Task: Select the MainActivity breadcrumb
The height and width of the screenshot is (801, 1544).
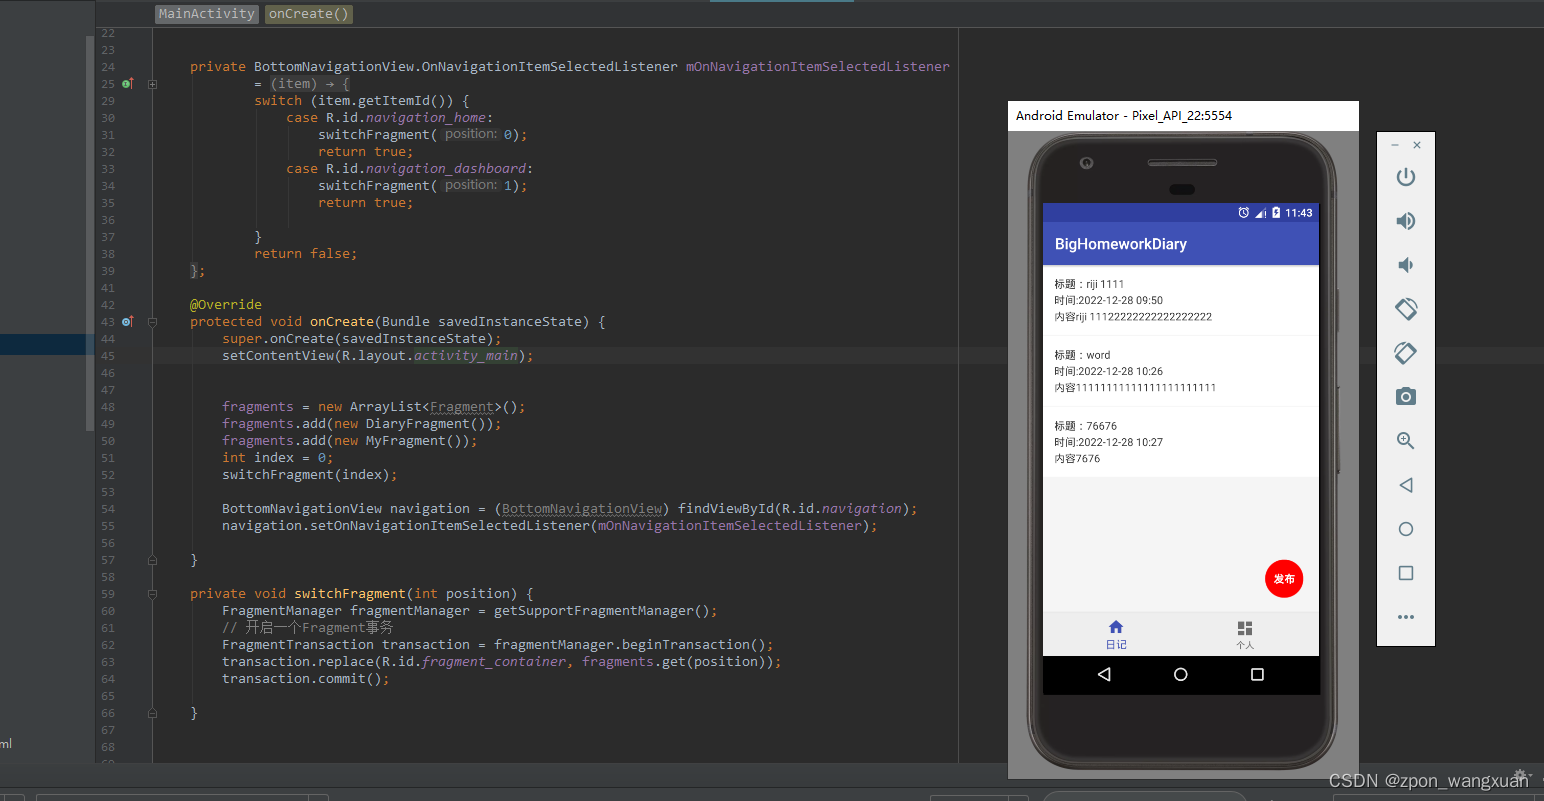Action: (x=206, y=13)
